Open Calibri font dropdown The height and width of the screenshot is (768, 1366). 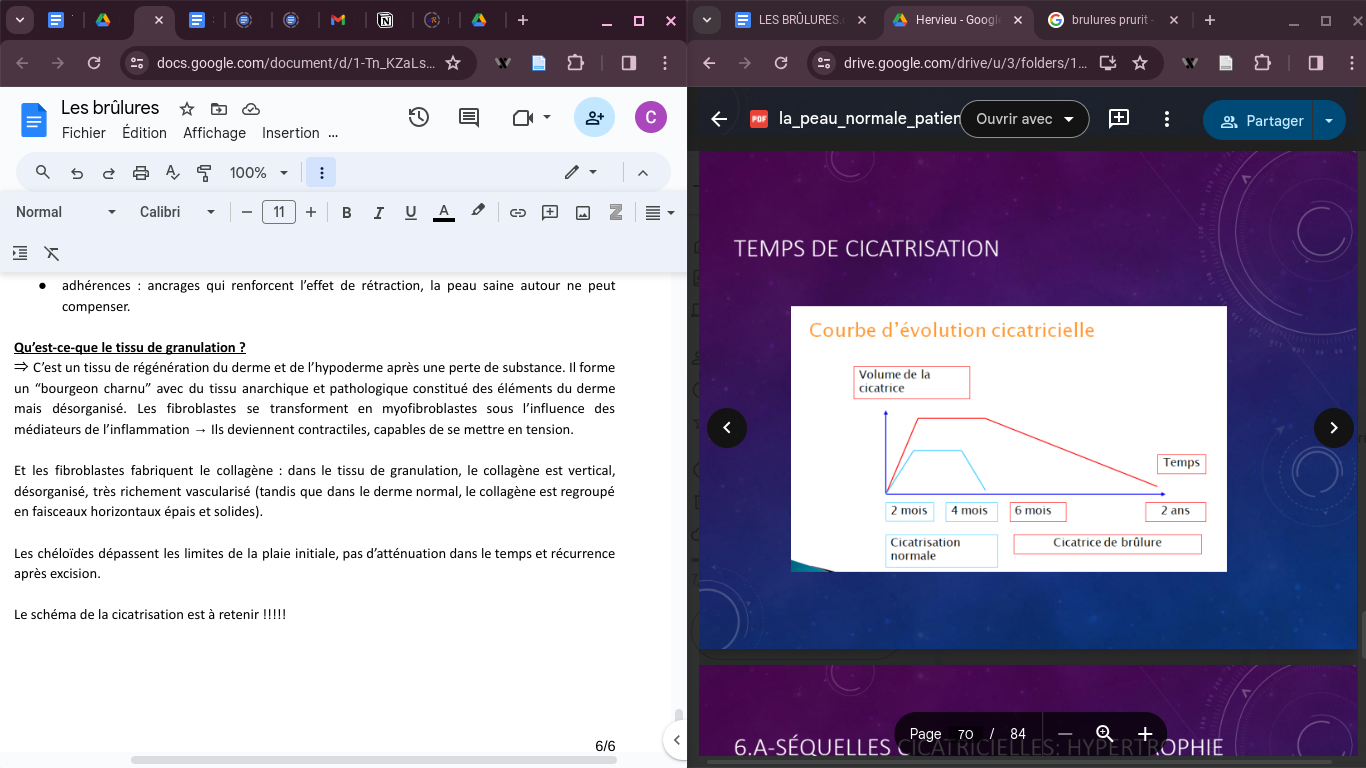tap(177, 212)
